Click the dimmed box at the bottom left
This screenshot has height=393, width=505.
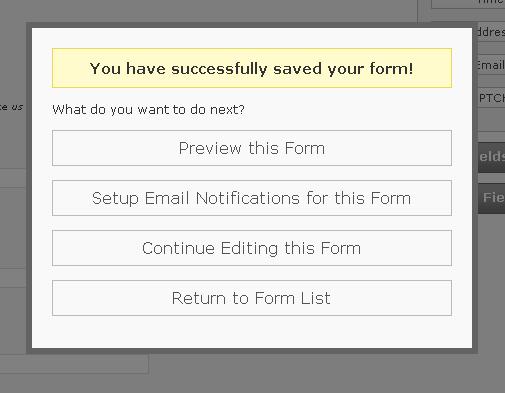tap(74, 363)
